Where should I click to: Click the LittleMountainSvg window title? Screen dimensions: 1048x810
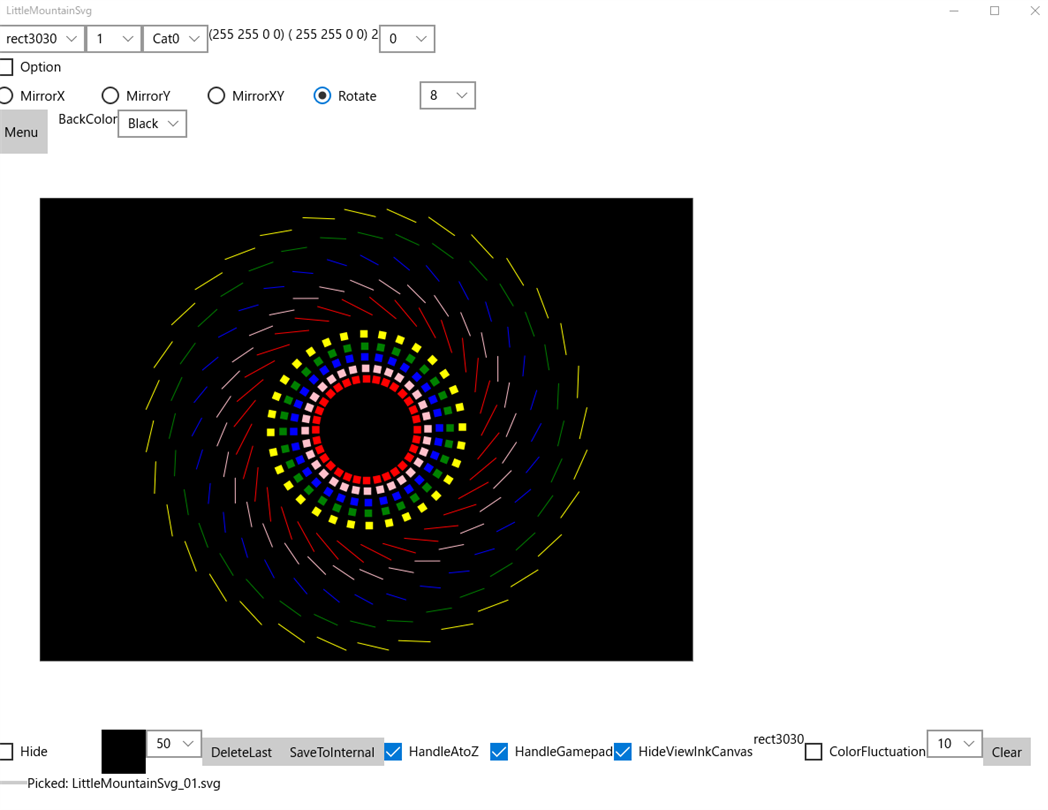click(x=49, y=11)
